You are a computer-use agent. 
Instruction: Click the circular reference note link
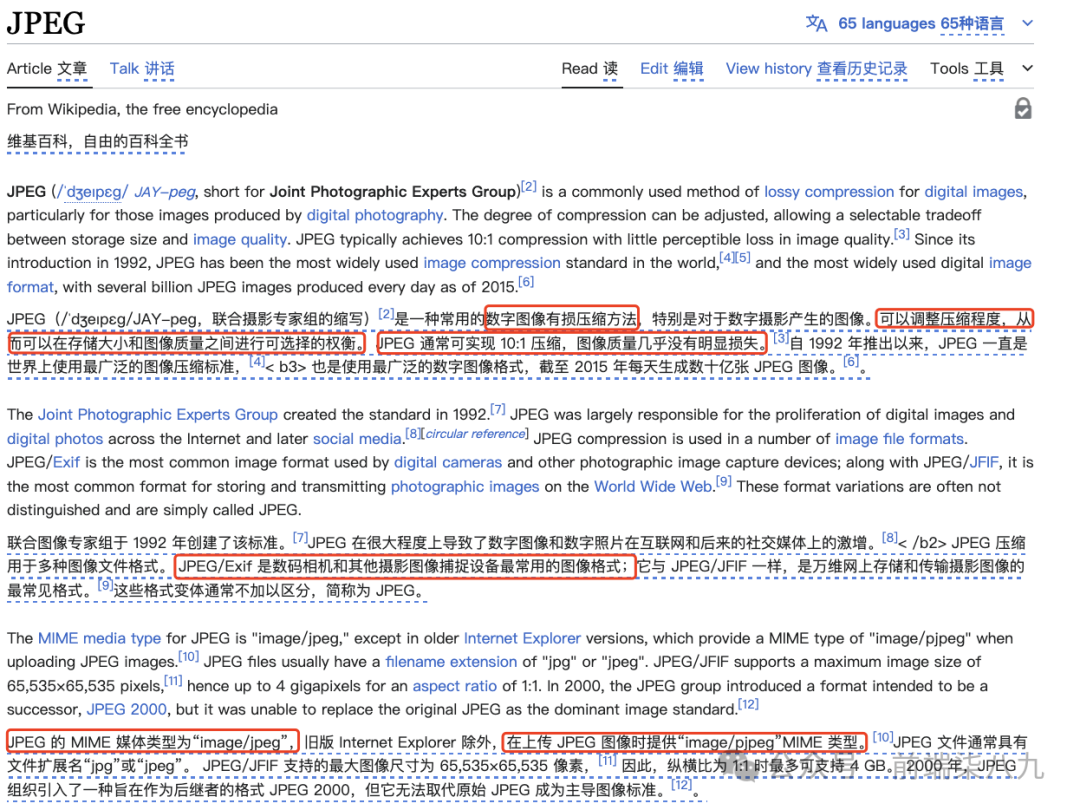tap(475, 434)
